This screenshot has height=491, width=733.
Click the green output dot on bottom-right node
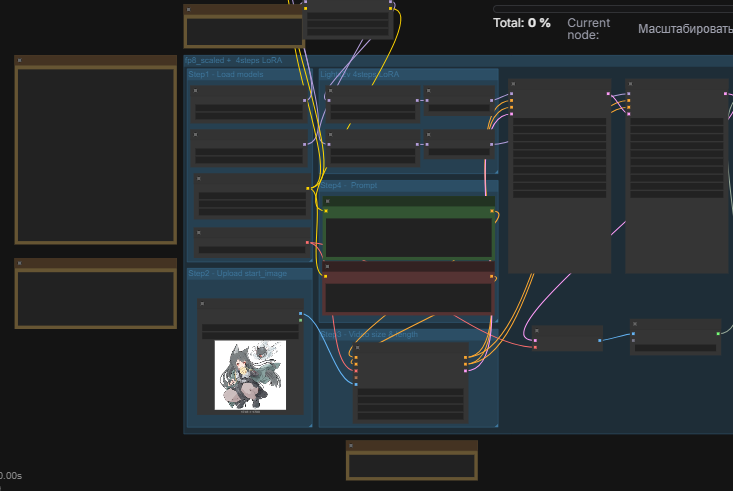[x=718, y=333]
